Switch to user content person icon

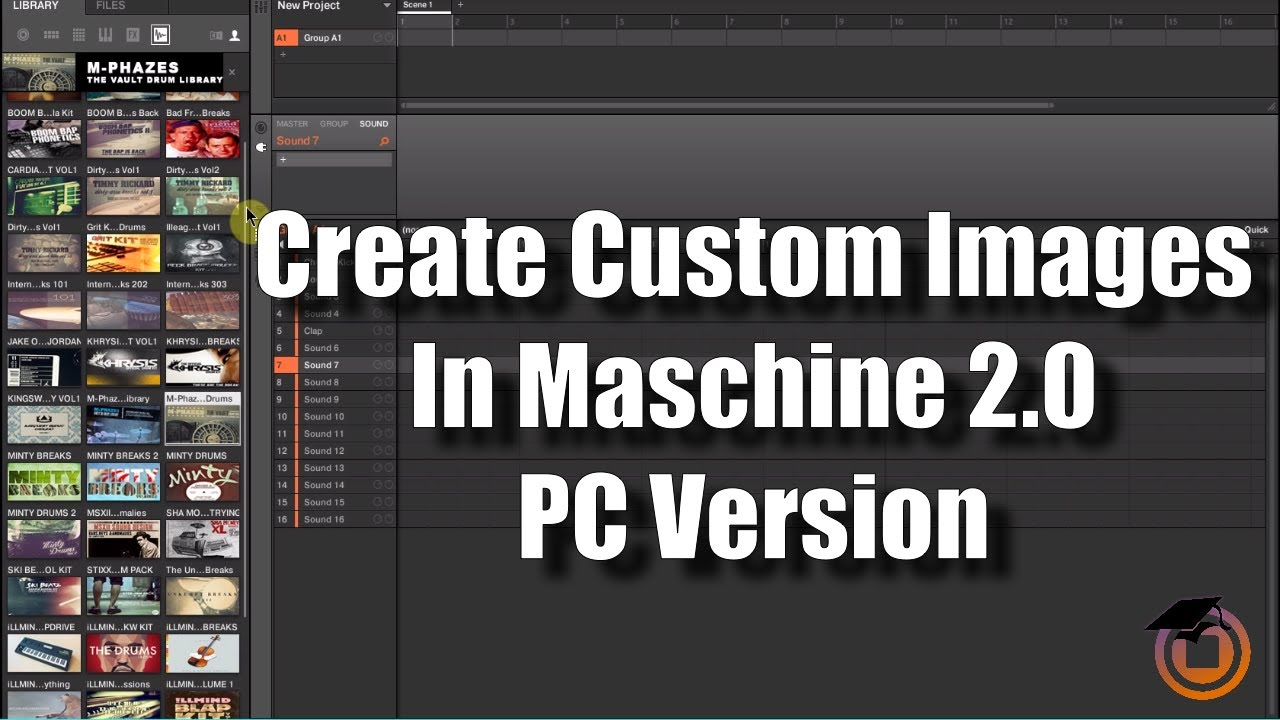point(235,35)
